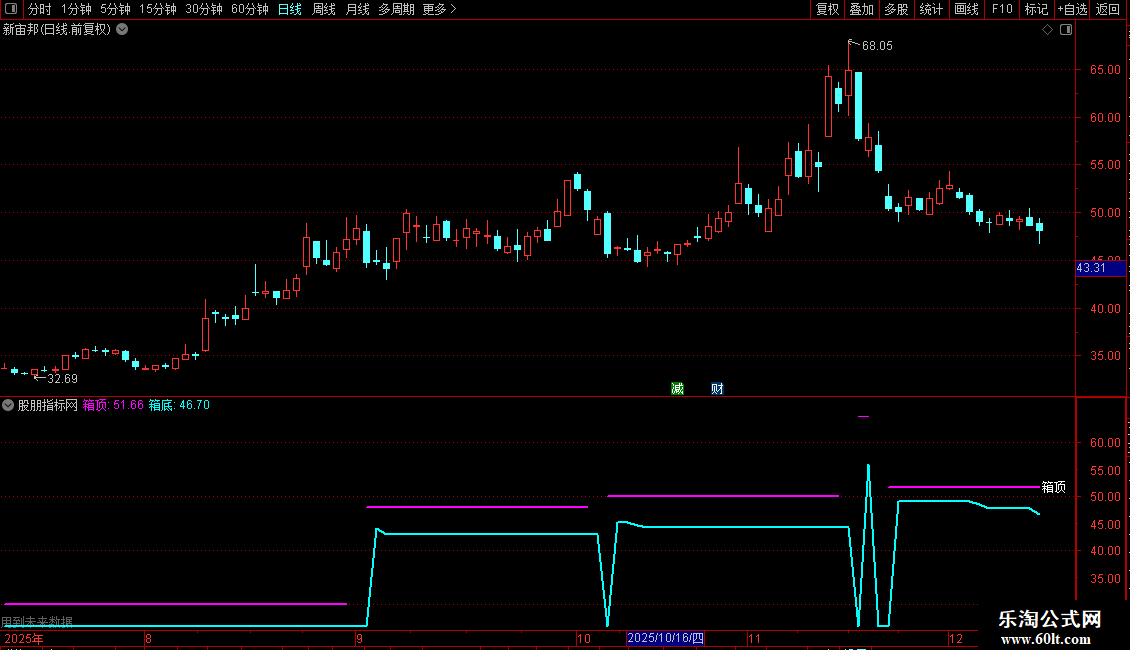
Task: Click the 股朋指标网 indicator name
Action: [48, 405]
